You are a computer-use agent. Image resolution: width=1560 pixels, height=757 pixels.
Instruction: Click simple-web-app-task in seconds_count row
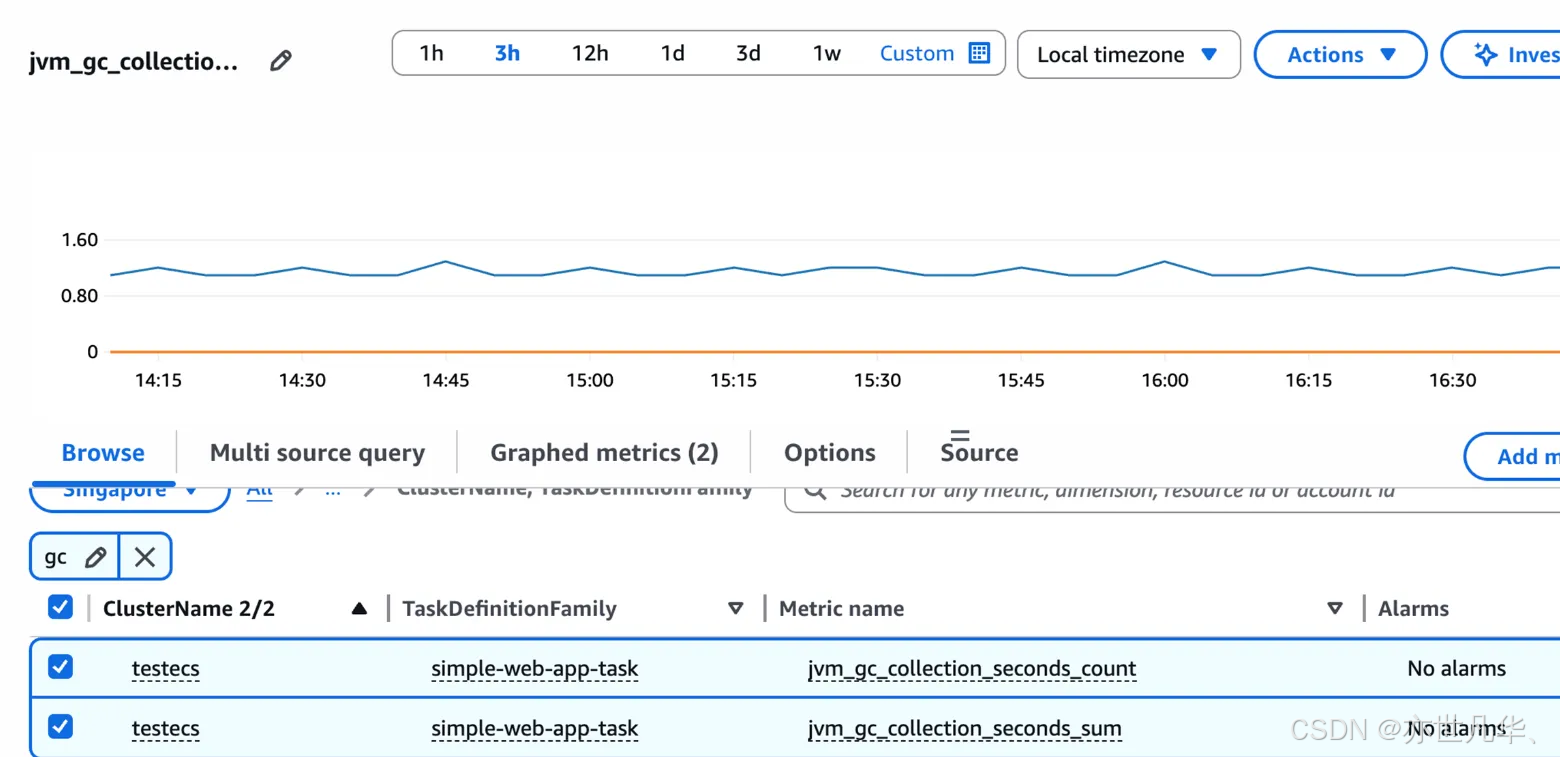point(534,669)
